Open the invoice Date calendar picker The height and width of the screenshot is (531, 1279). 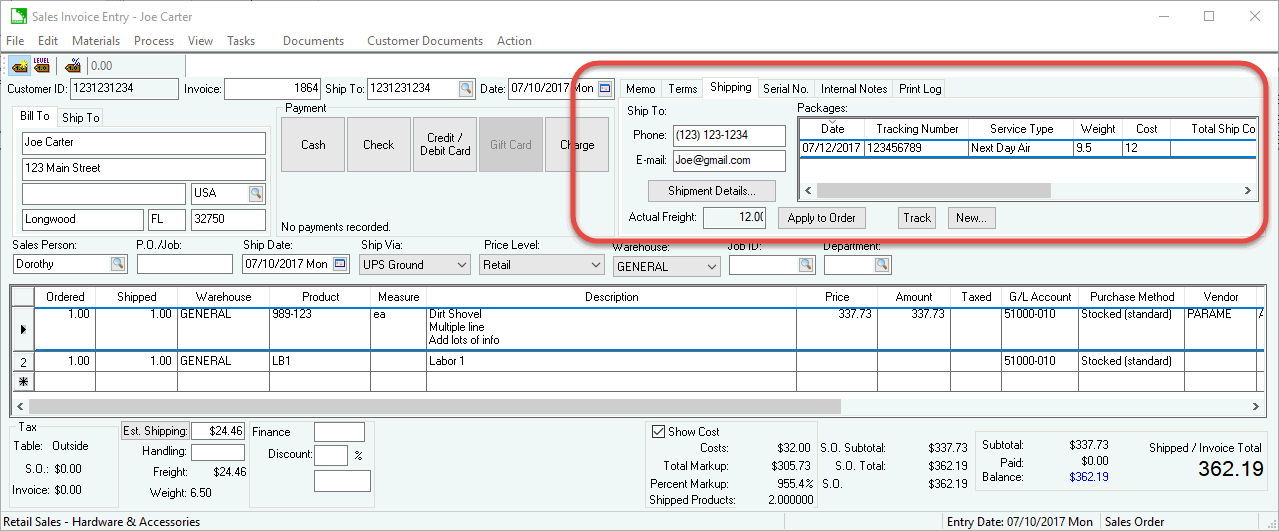pos(605,88)
